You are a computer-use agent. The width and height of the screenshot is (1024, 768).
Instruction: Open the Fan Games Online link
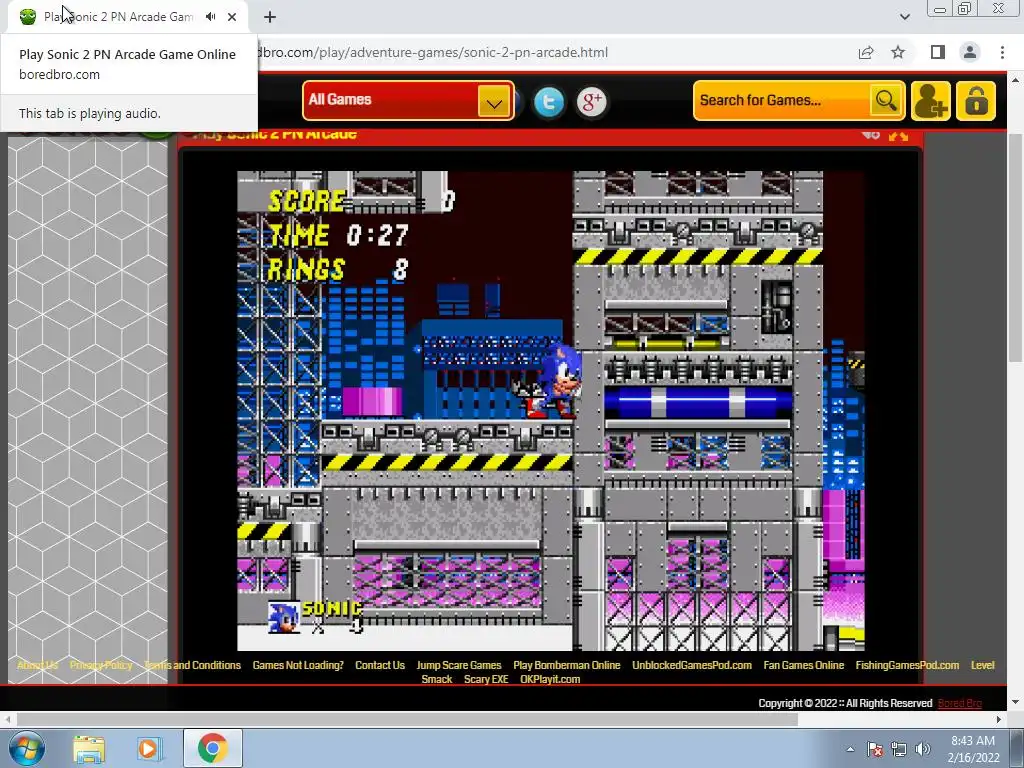tap(804, 665)
